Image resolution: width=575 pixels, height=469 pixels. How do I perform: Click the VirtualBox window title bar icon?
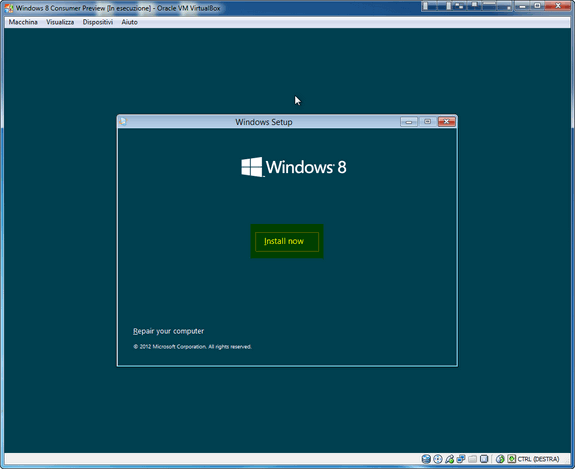coord(9,8)
